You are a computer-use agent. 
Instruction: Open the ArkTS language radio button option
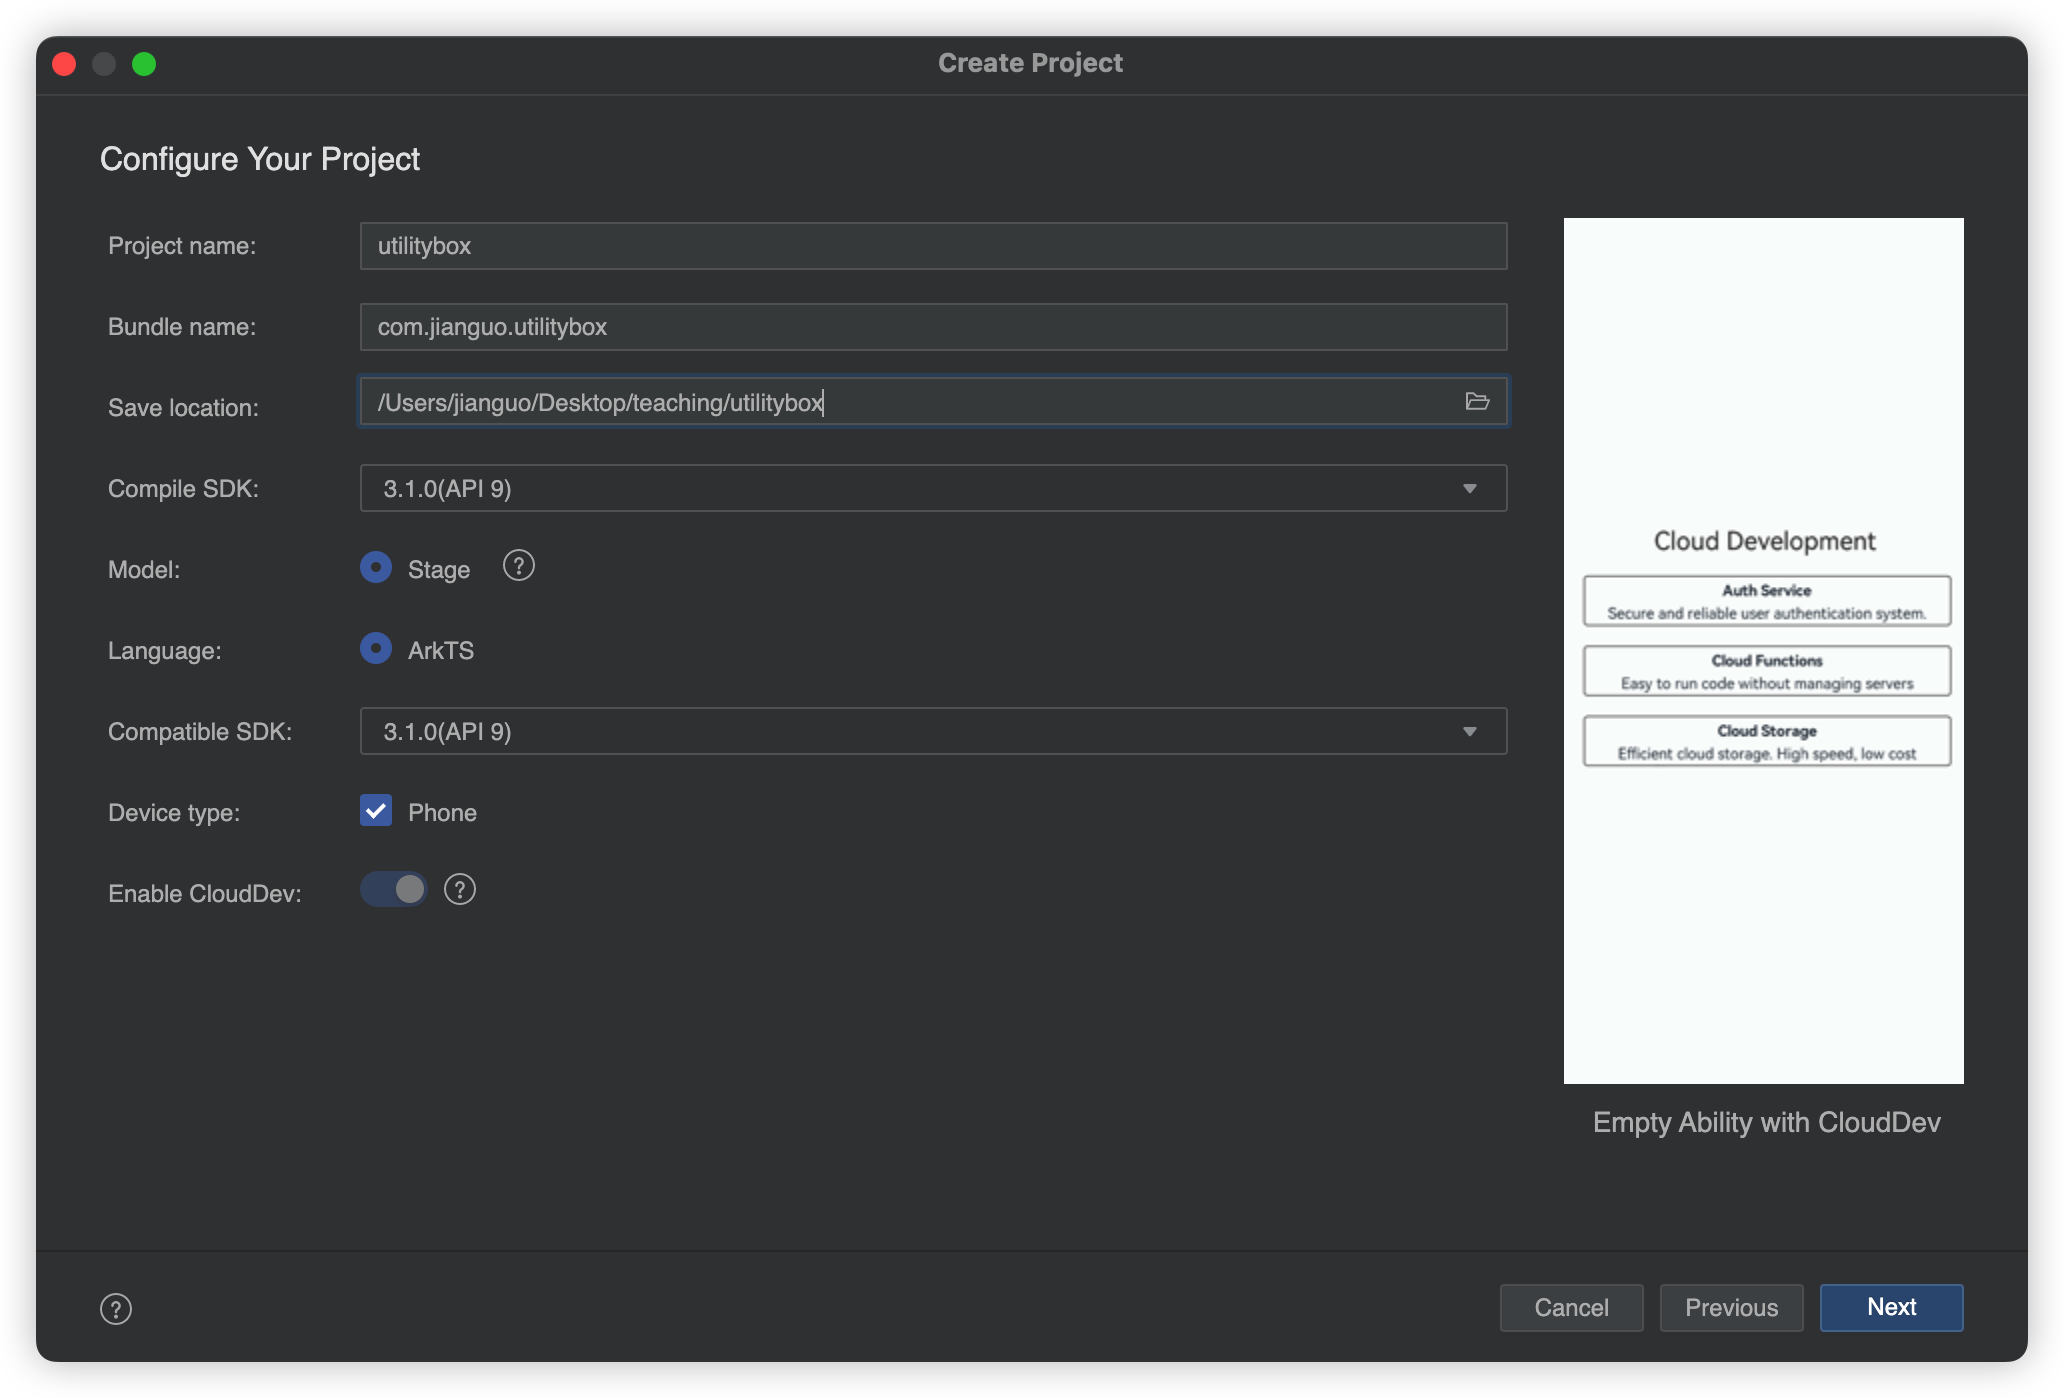[376, 649]
